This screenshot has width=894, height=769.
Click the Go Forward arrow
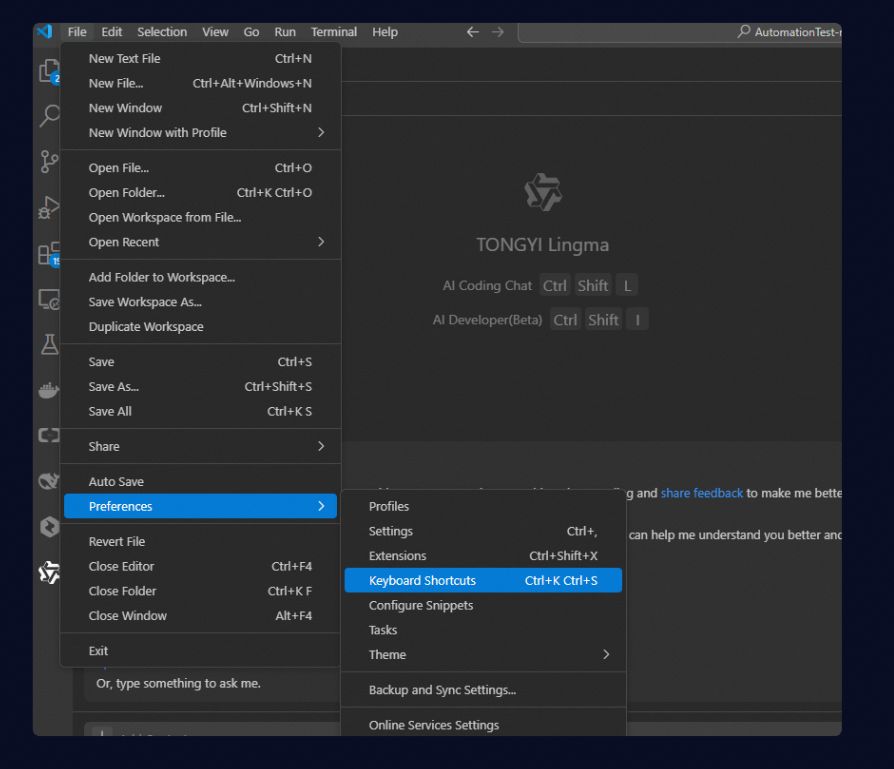pyautogui.click(x=498, y=32)
